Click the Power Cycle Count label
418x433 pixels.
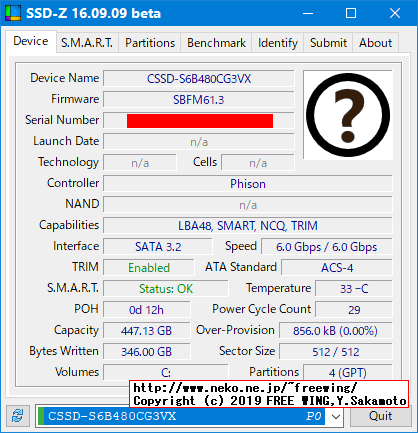[262, 309]
